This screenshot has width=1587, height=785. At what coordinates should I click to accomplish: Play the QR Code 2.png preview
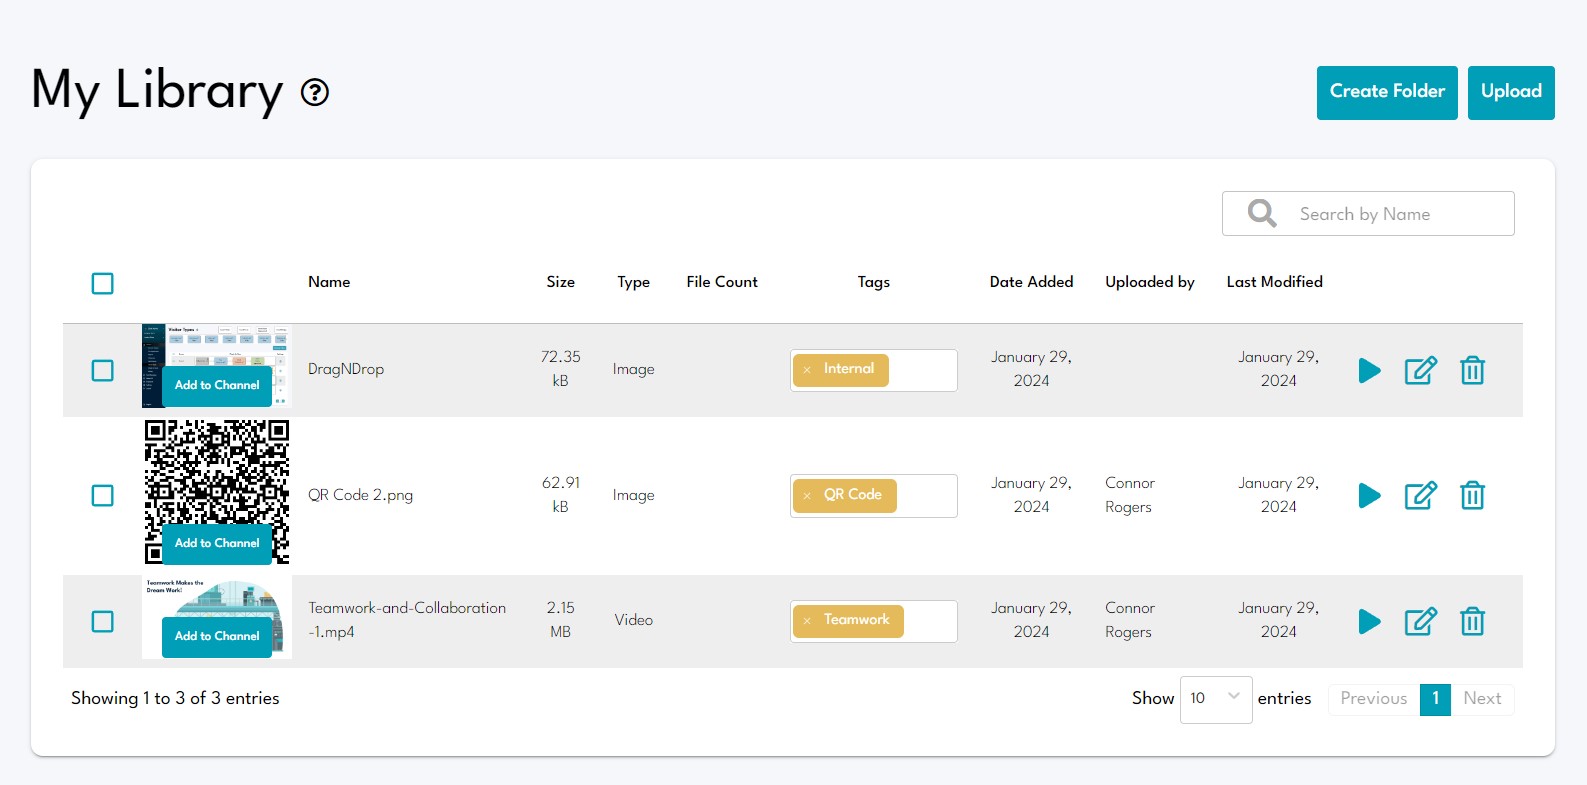coord(1369,495)
